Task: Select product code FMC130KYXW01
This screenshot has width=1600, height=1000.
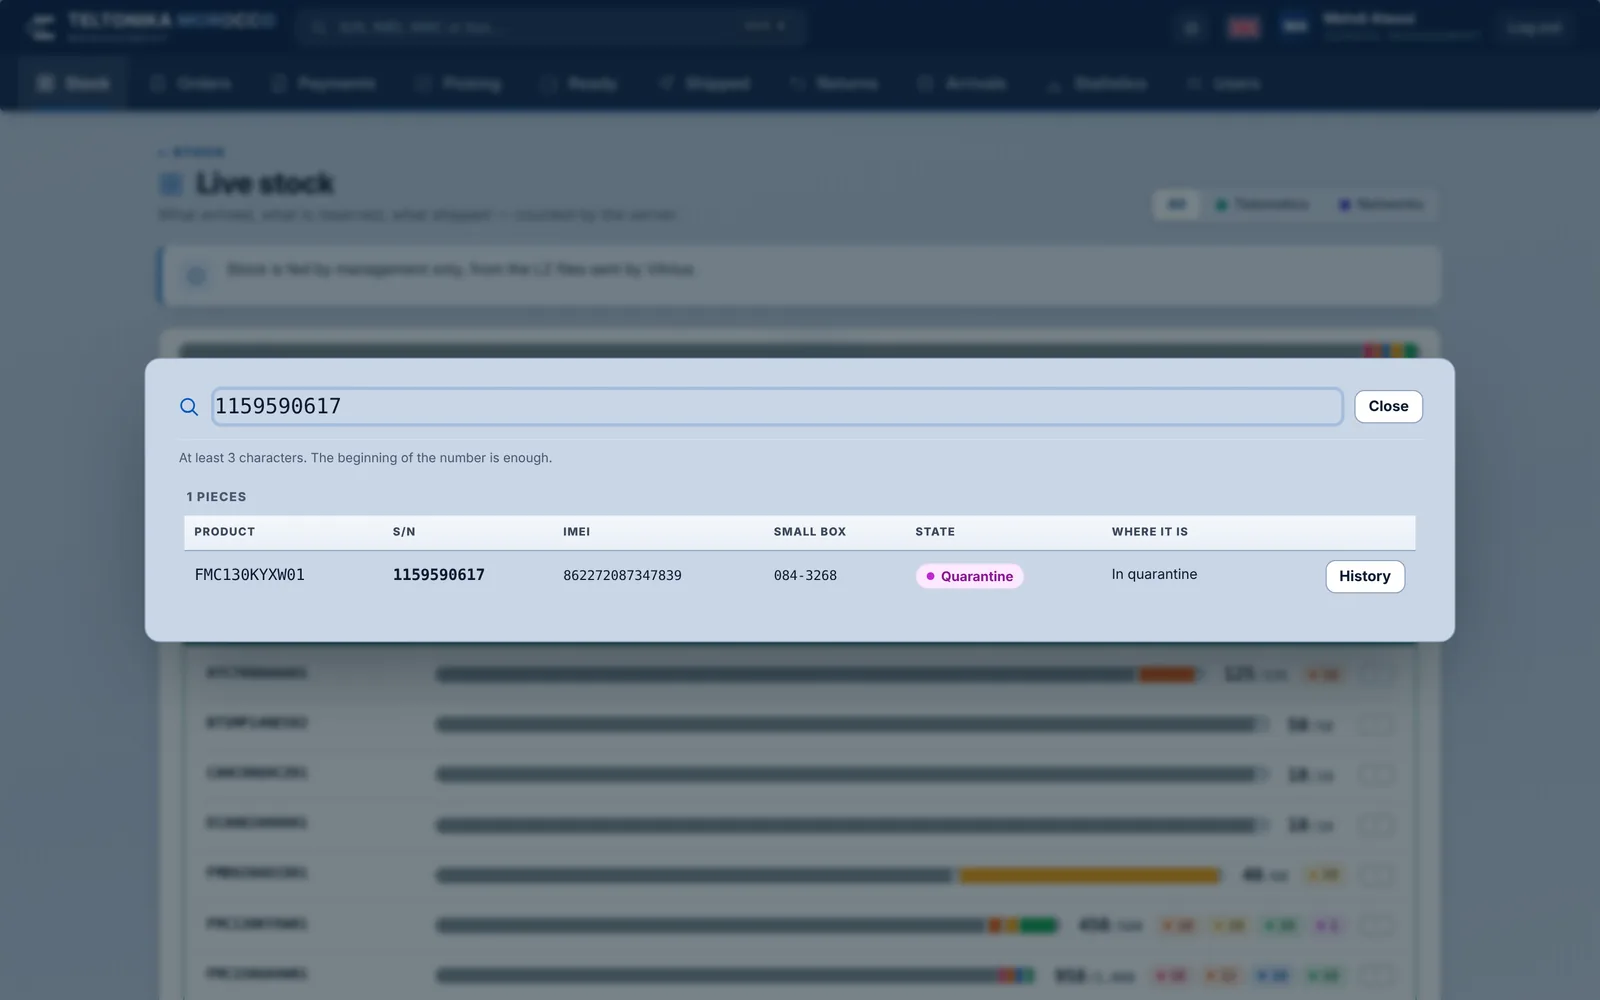Action: tap(249, 575)
